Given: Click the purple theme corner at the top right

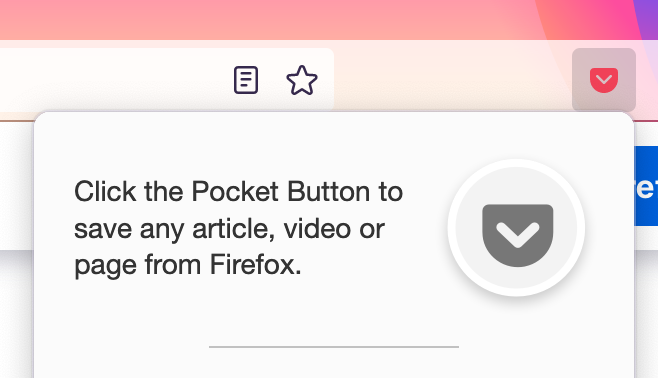Looking at the screenshot, I should pyautogui.click(x=648, y=17).
